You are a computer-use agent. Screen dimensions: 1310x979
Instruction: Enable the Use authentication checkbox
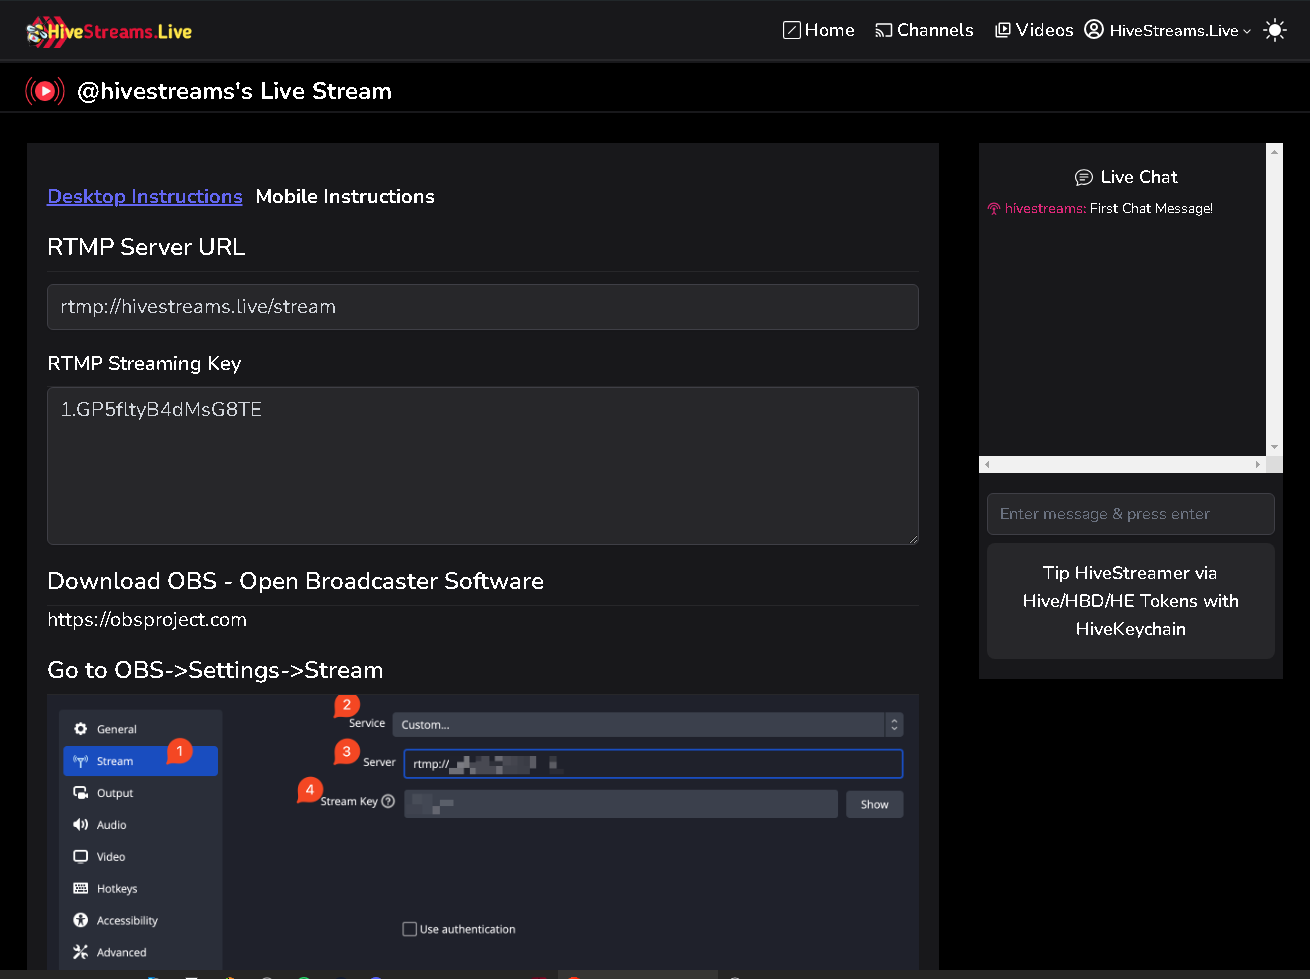coord(409,929)
